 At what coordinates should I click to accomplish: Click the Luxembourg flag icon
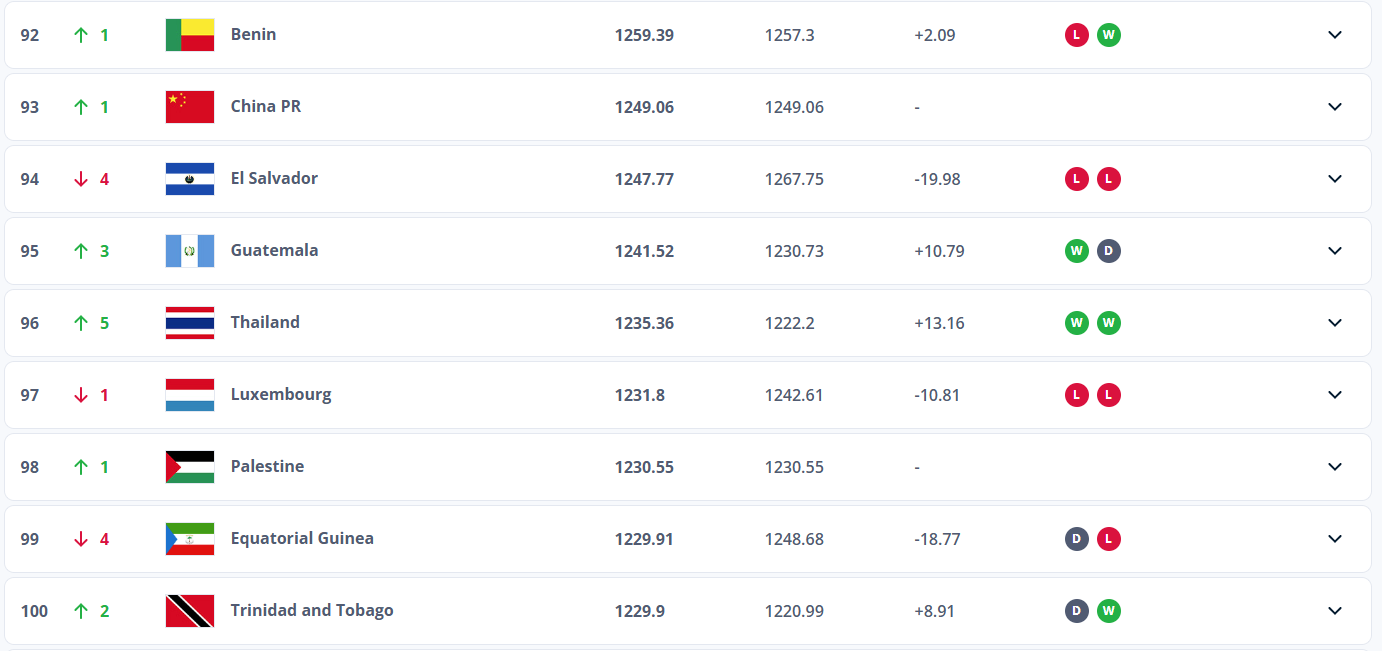(x=190, y=395)
